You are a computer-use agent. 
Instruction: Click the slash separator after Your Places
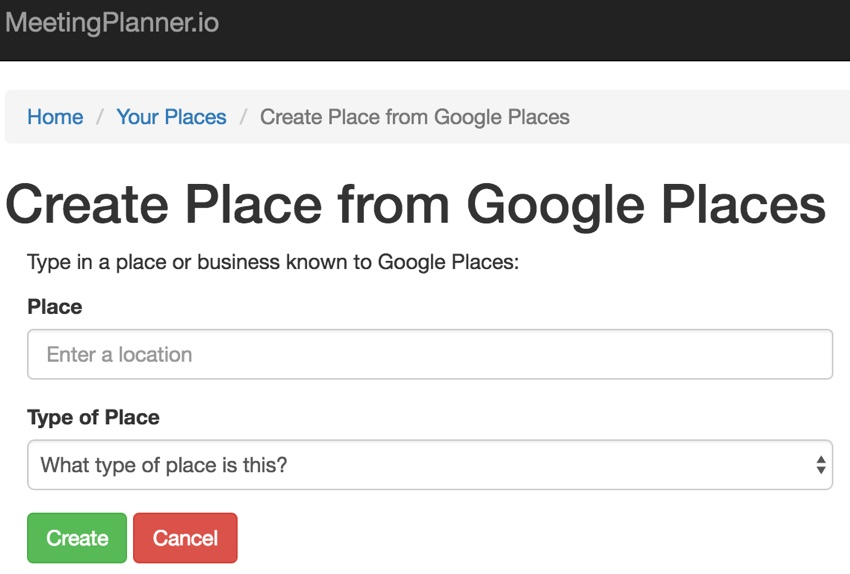pos(243,117)
